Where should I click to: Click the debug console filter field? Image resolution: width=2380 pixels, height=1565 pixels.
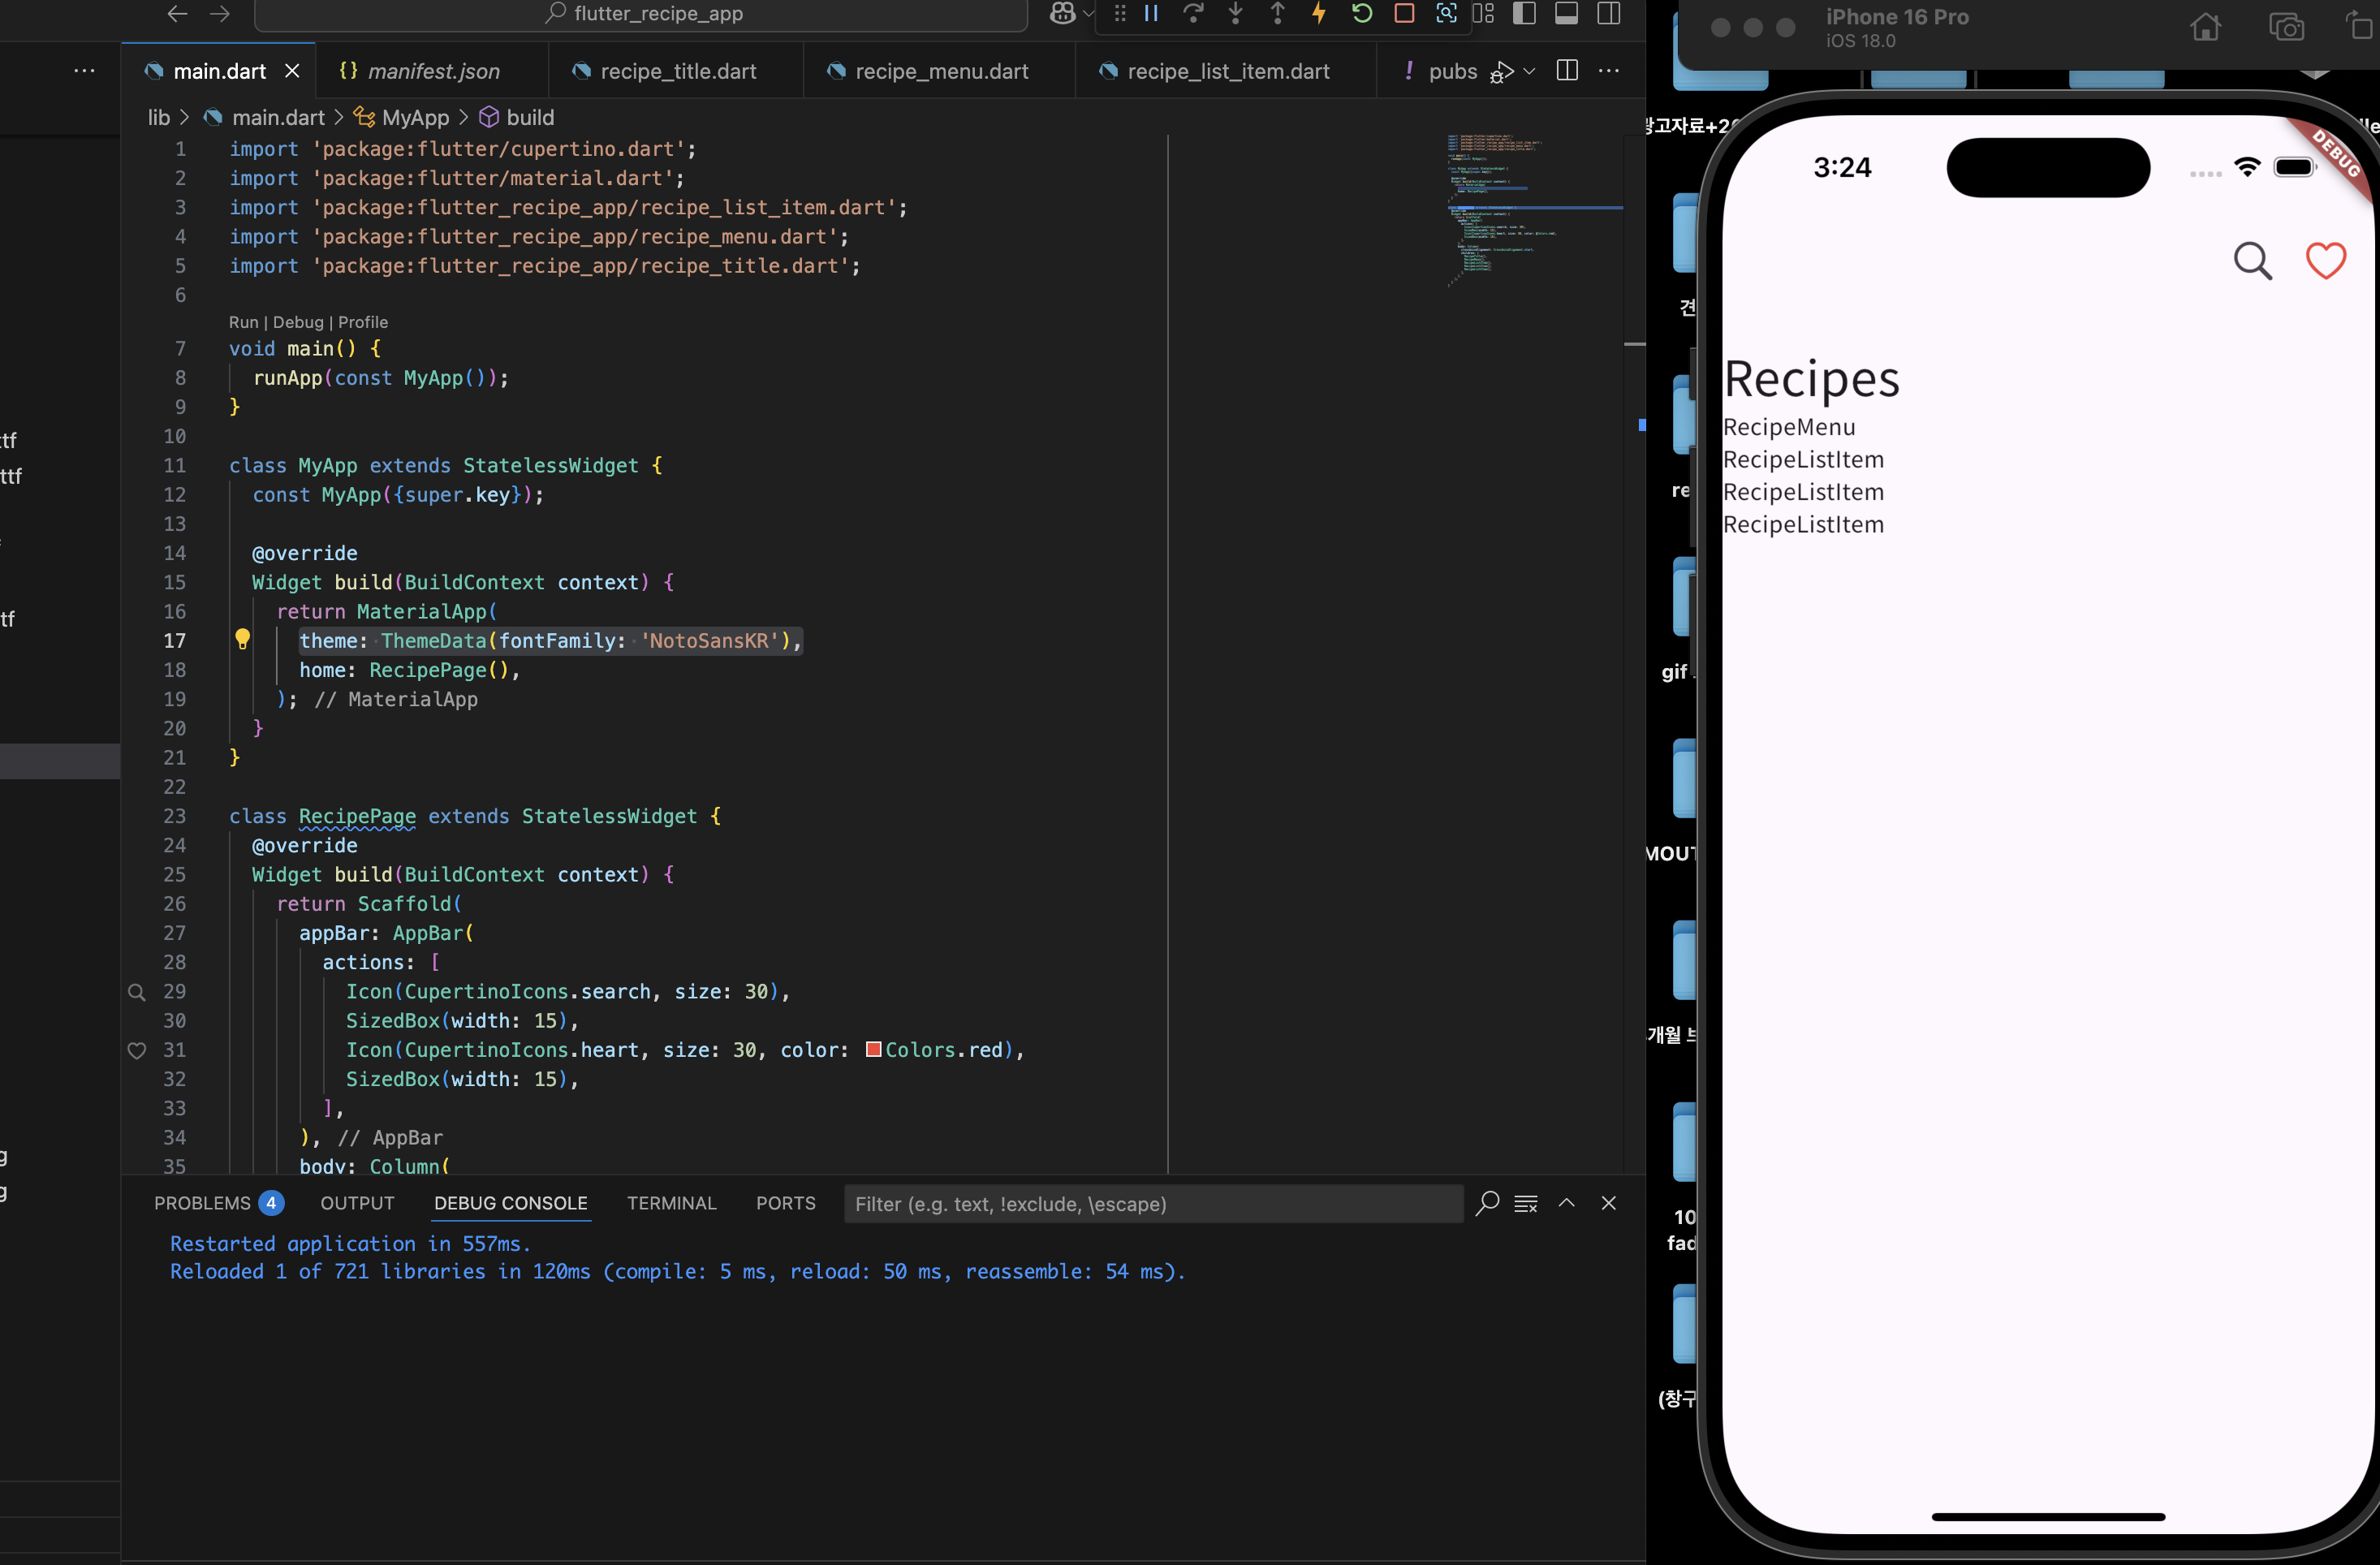(x=1153, y=1204)
